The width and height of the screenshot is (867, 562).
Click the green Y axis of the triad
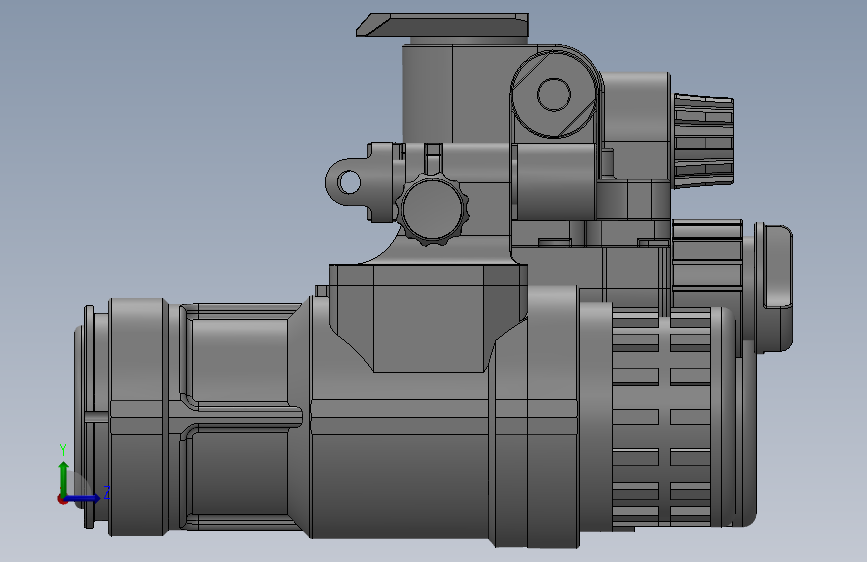tap(64, 478)
